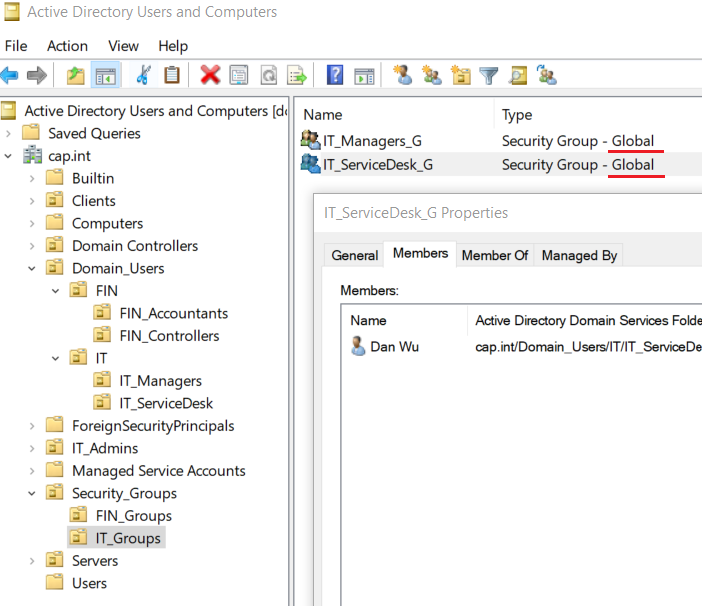The image size is (702, 606).
Task: Select FIN_Groups in the tree
Action: click(x=134, y=515)
